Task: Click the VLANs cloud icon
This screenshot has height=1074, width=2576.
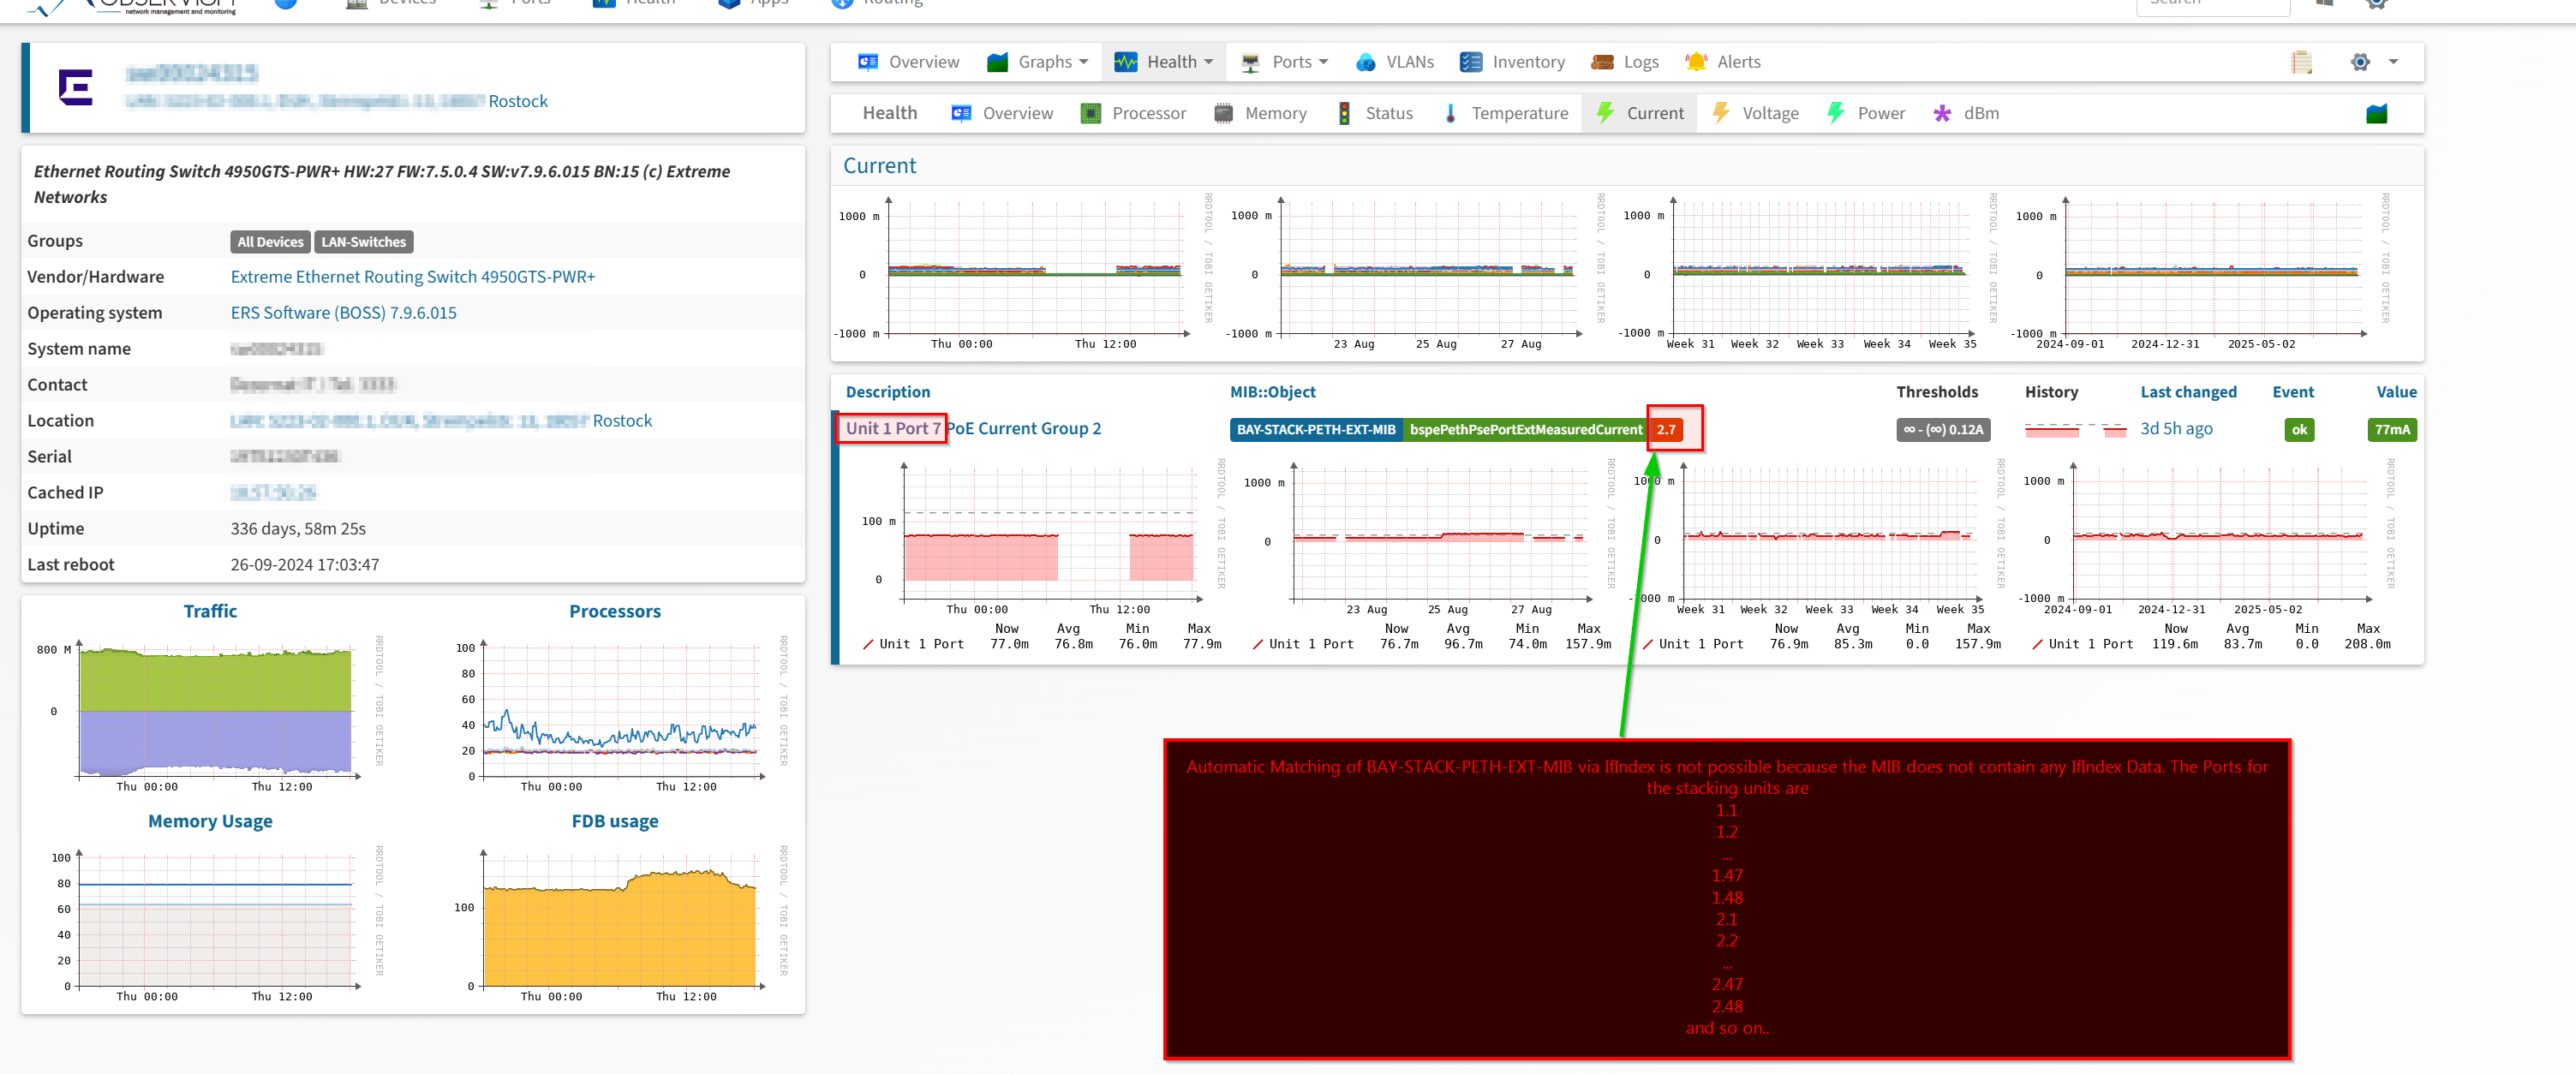Action: tap(1365, 62)
